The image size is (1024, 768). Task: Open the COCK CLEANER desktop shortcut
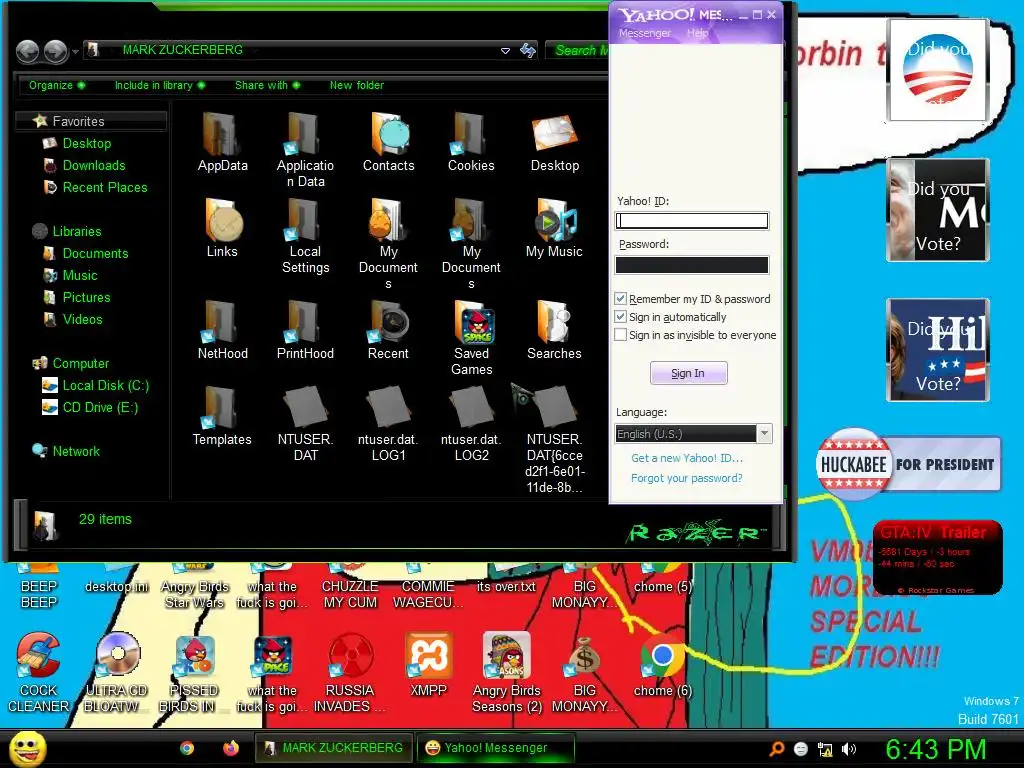[39, 673]
